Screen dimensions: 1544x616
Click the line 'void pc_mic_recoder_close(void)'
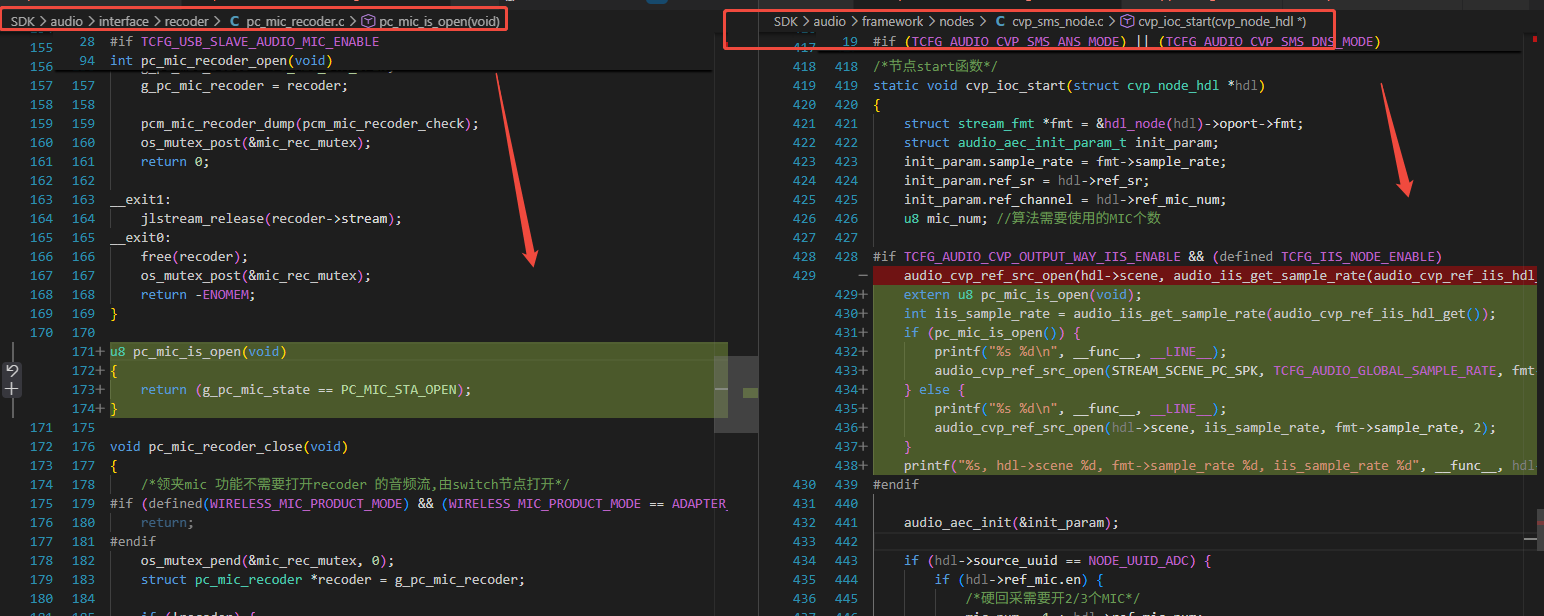coord(229,446)
